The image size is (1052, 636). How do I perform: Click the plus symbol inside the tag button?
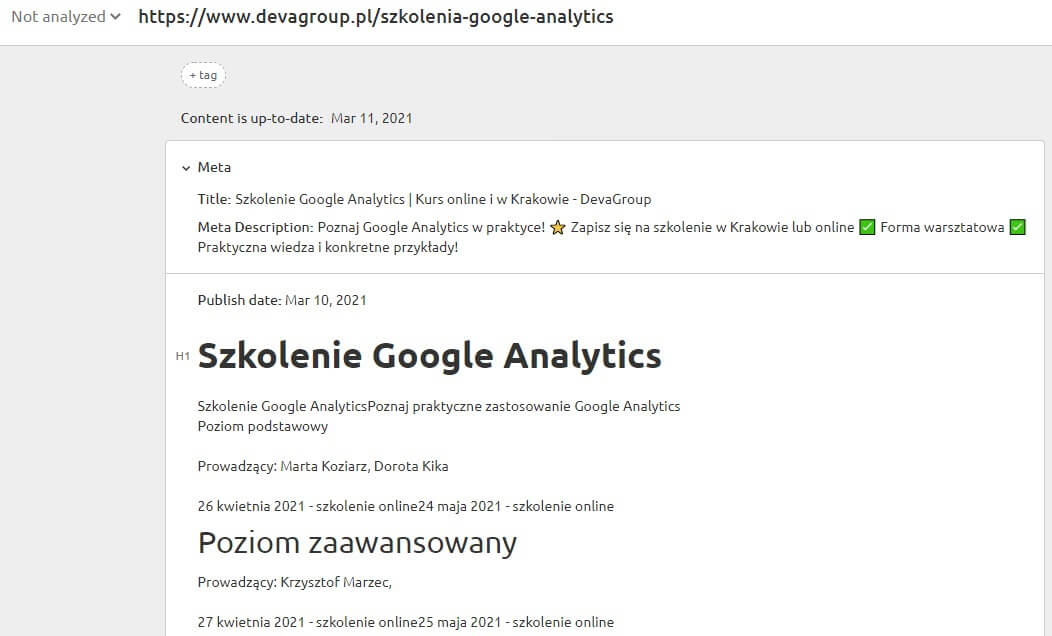(192, 74)
